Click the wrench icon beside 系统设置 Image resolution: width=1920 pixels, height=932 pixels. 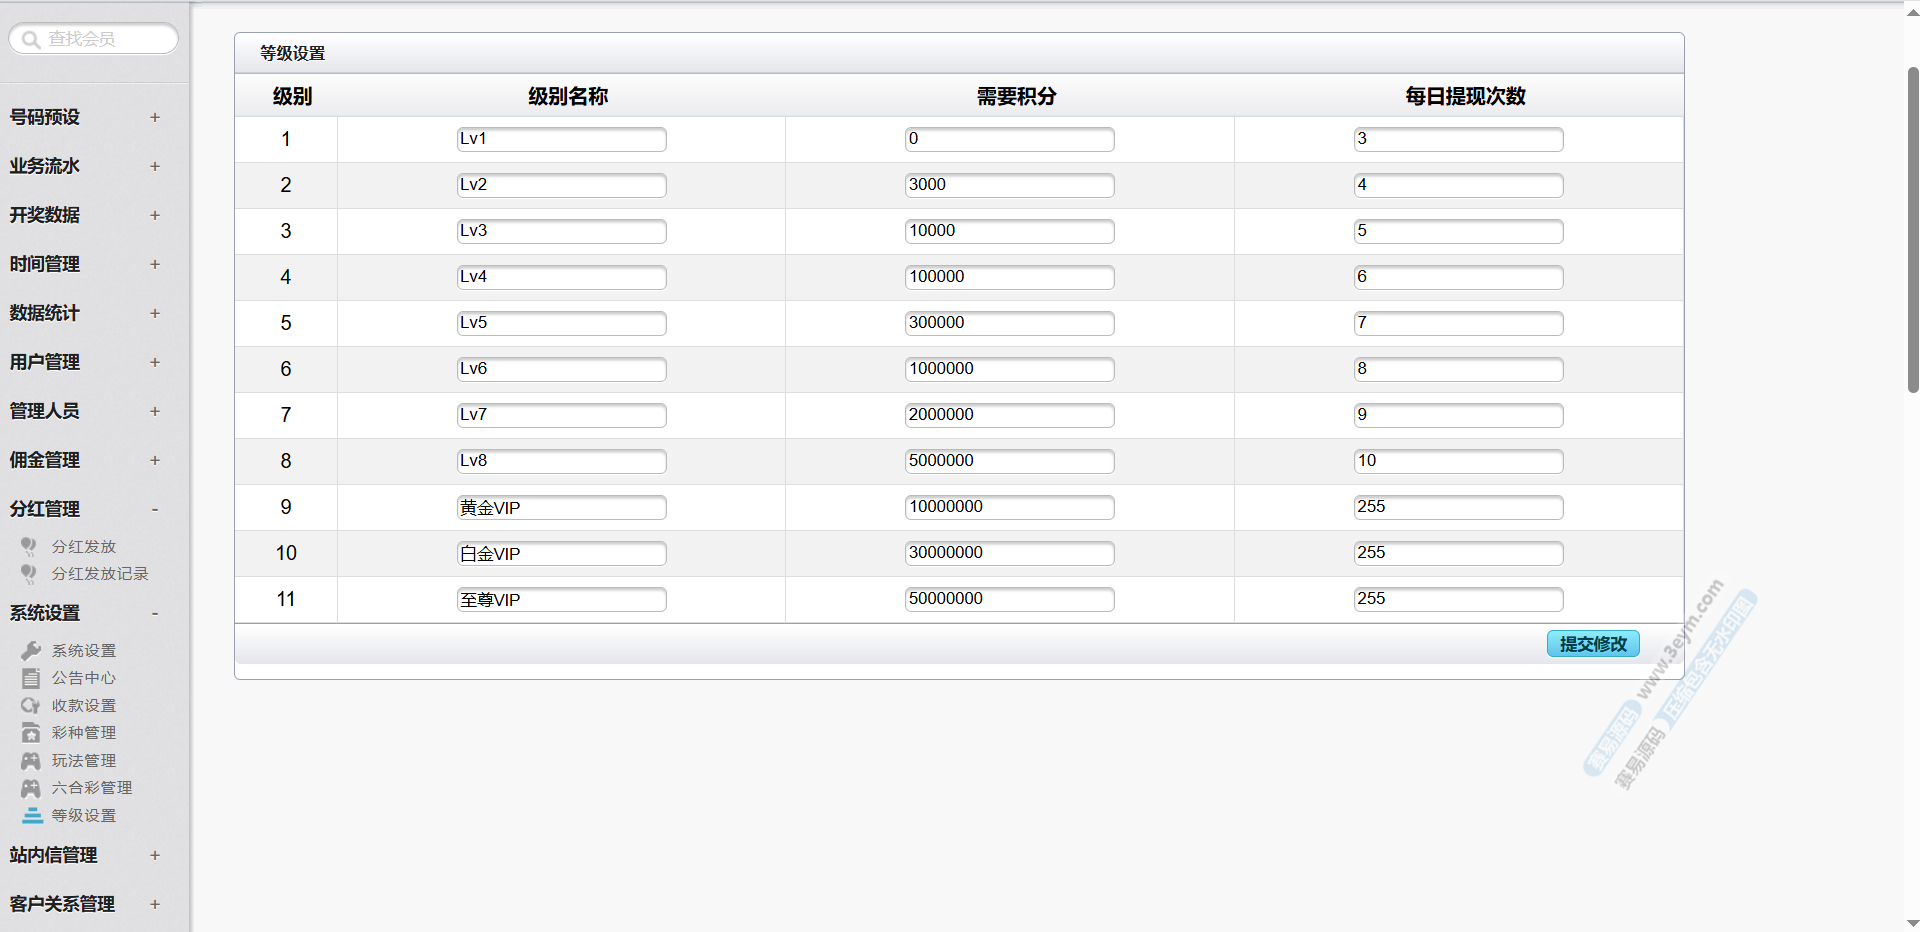tap(31, 651)
